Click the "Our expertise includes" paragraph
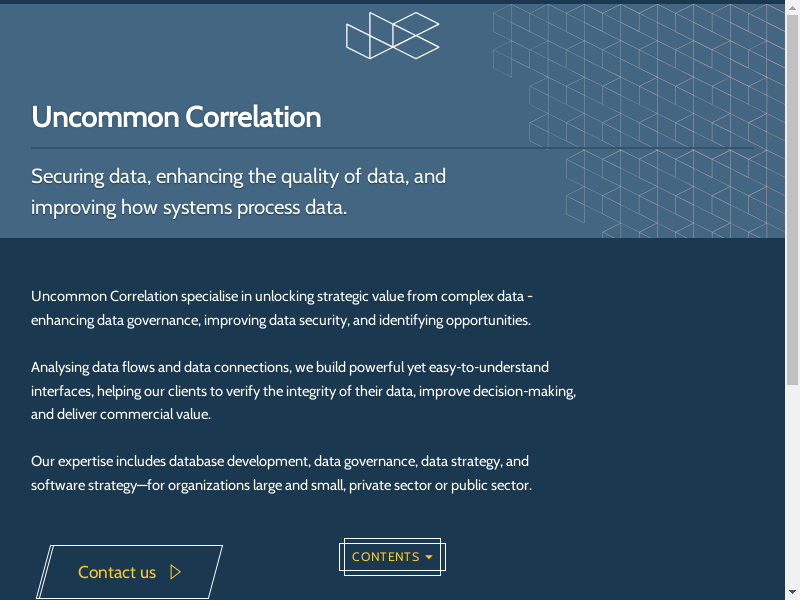Screen dimensions: 800x600 (281, 473)
